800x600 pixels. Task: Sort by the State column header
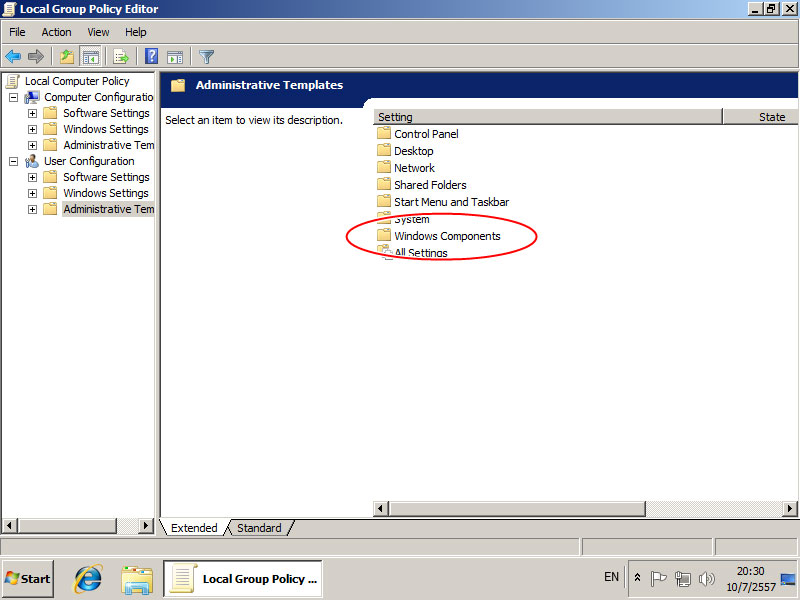(x=761, y=117)
